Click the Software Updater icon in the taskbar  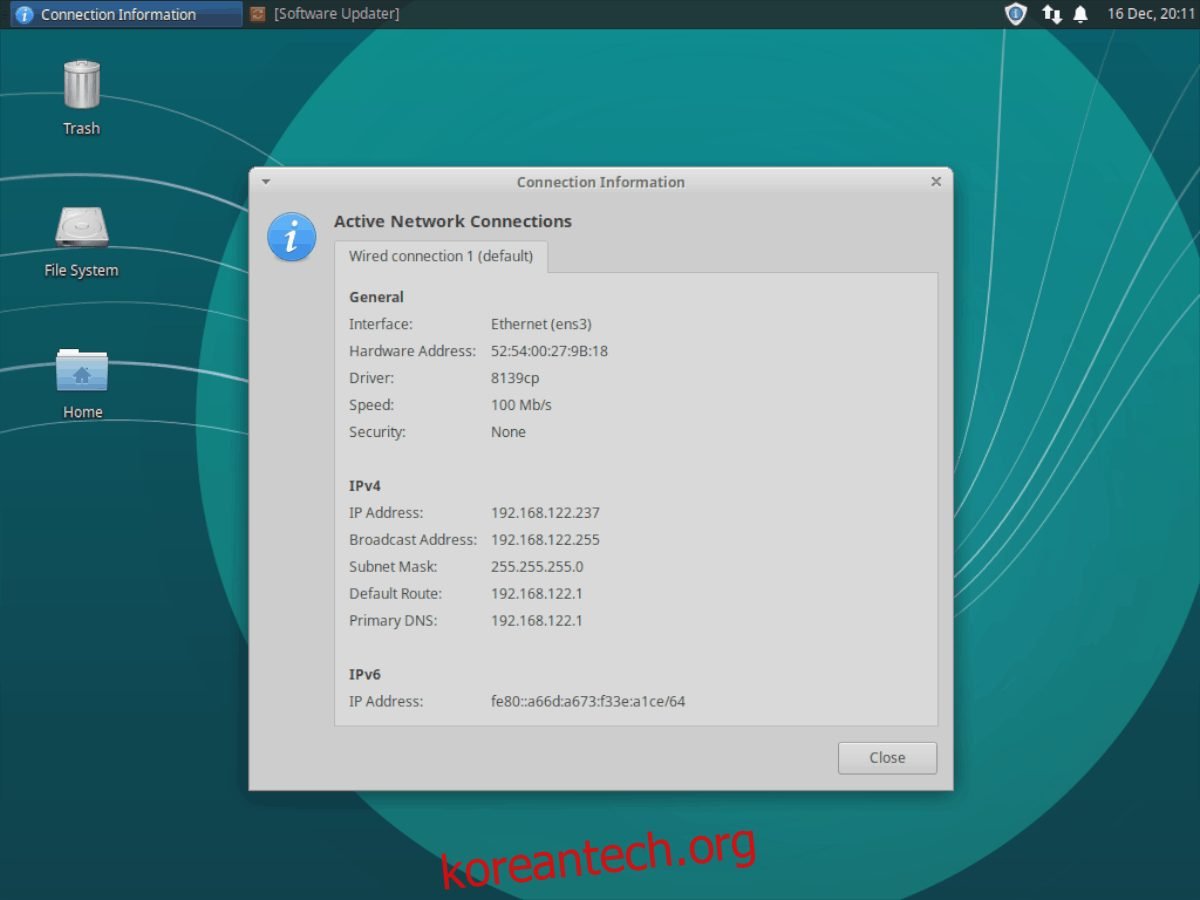258,14
